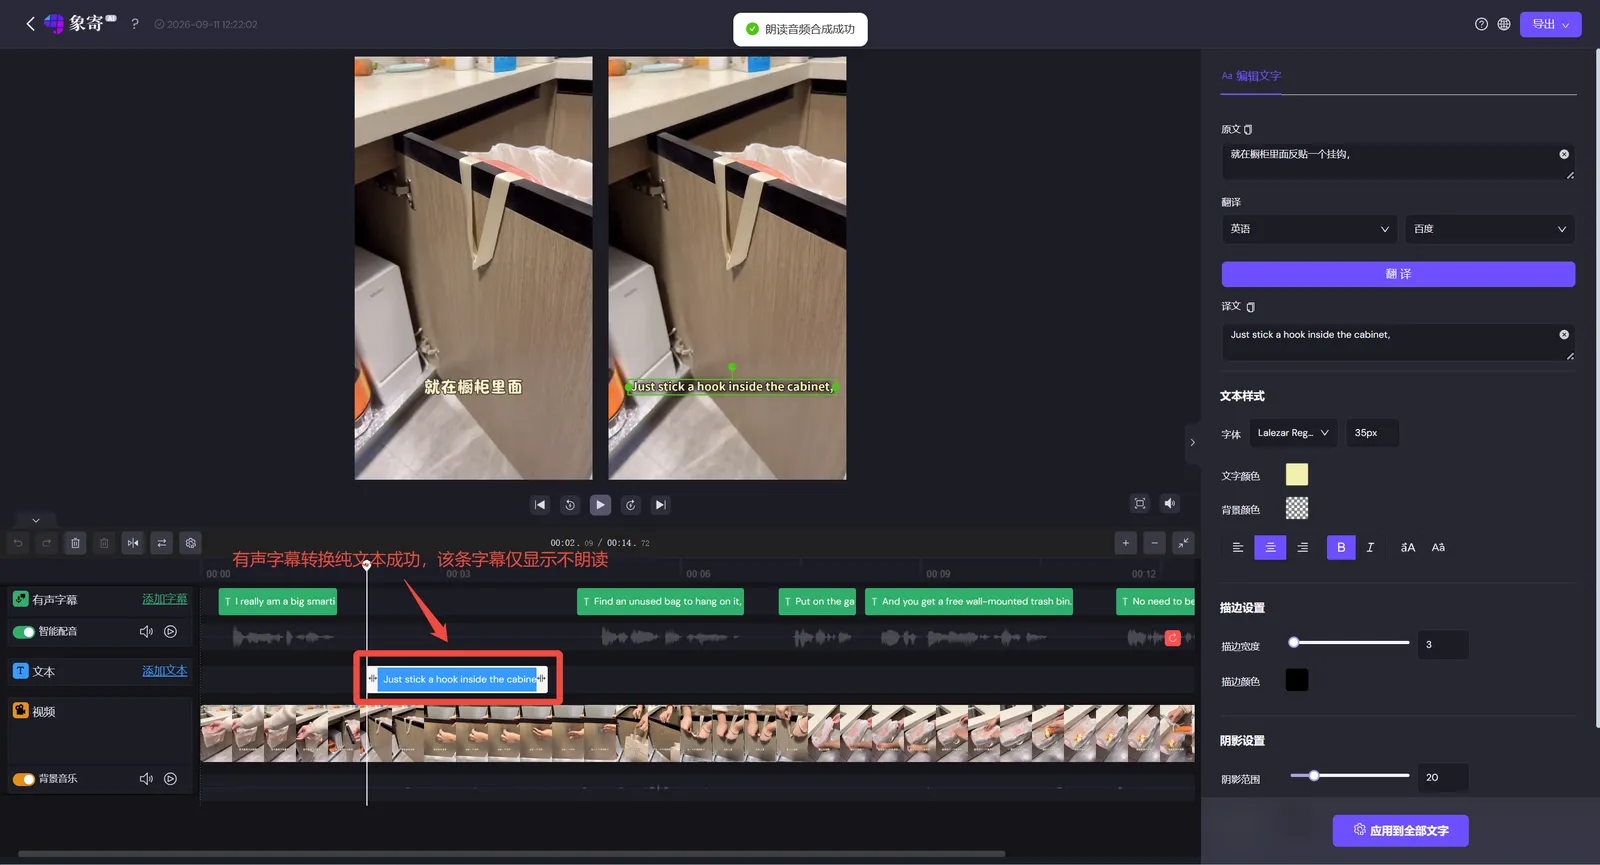Click the purple 翻译 button
This screenshot has width=1600, height=865.
click(1398, 274)
